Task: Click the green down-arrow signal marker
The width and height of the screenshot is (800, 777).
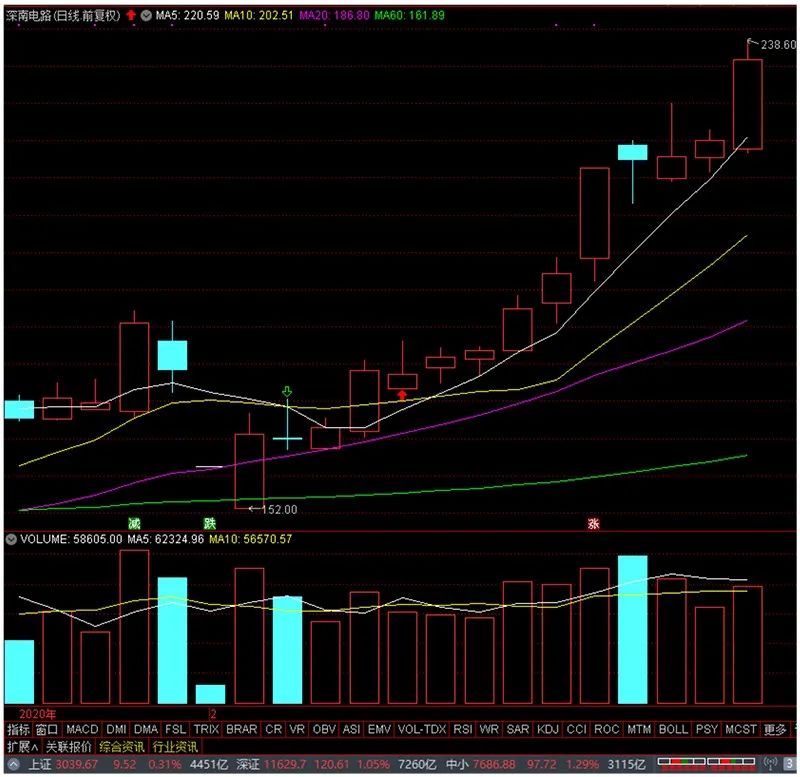Action: [x=287, y=392]
